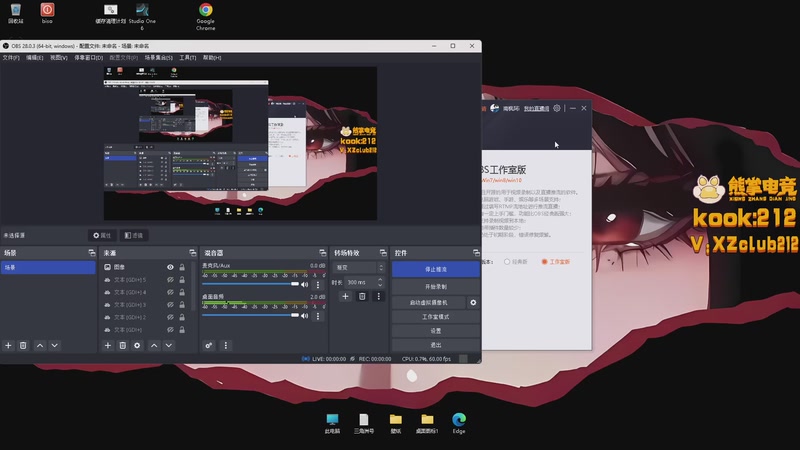Screen dimensions: 800x450
Task: Open the transition three-dot options menu
Action: (379, 296)
